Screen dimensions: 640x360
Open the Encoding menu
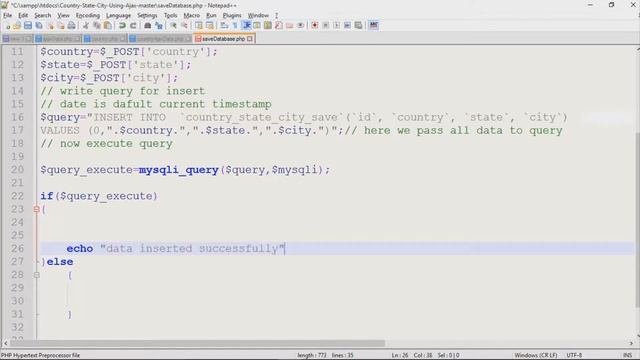(88, 15)
